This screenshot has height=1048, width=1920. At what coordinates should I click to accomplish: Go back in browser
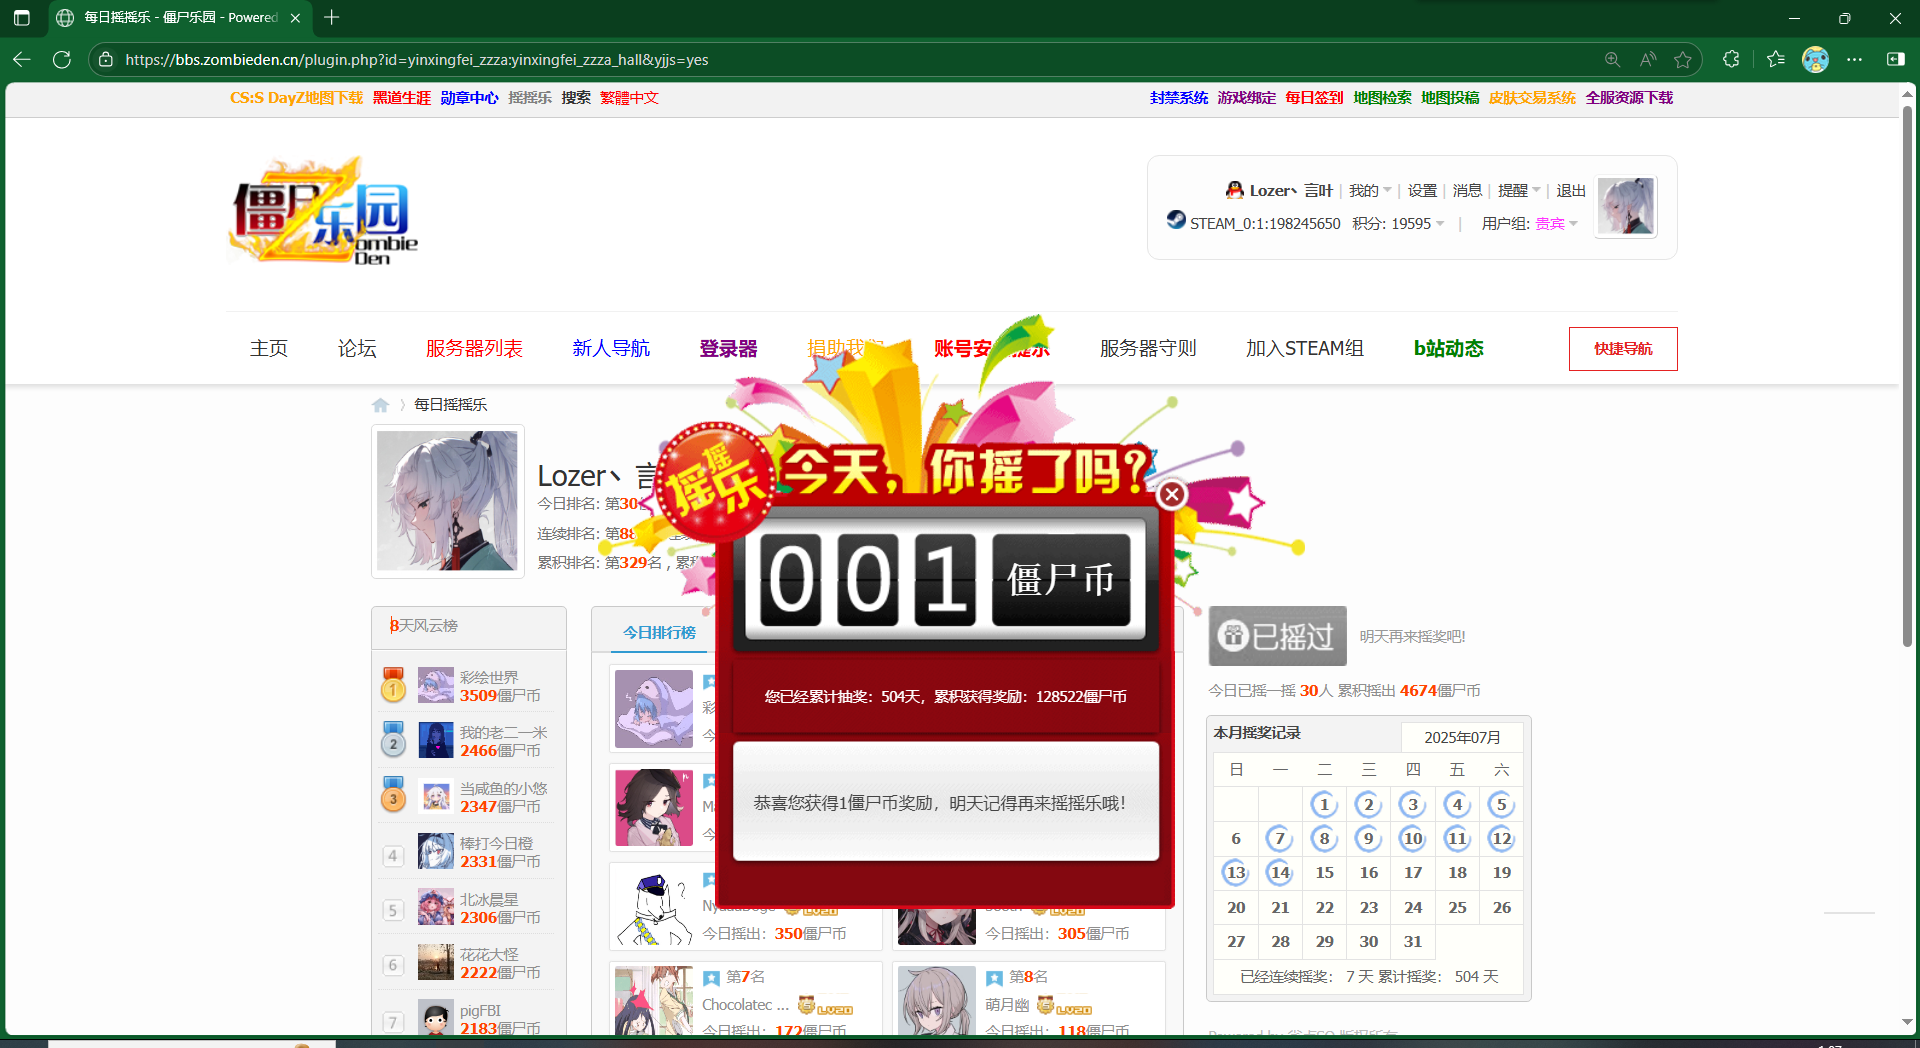click(22, 60)
